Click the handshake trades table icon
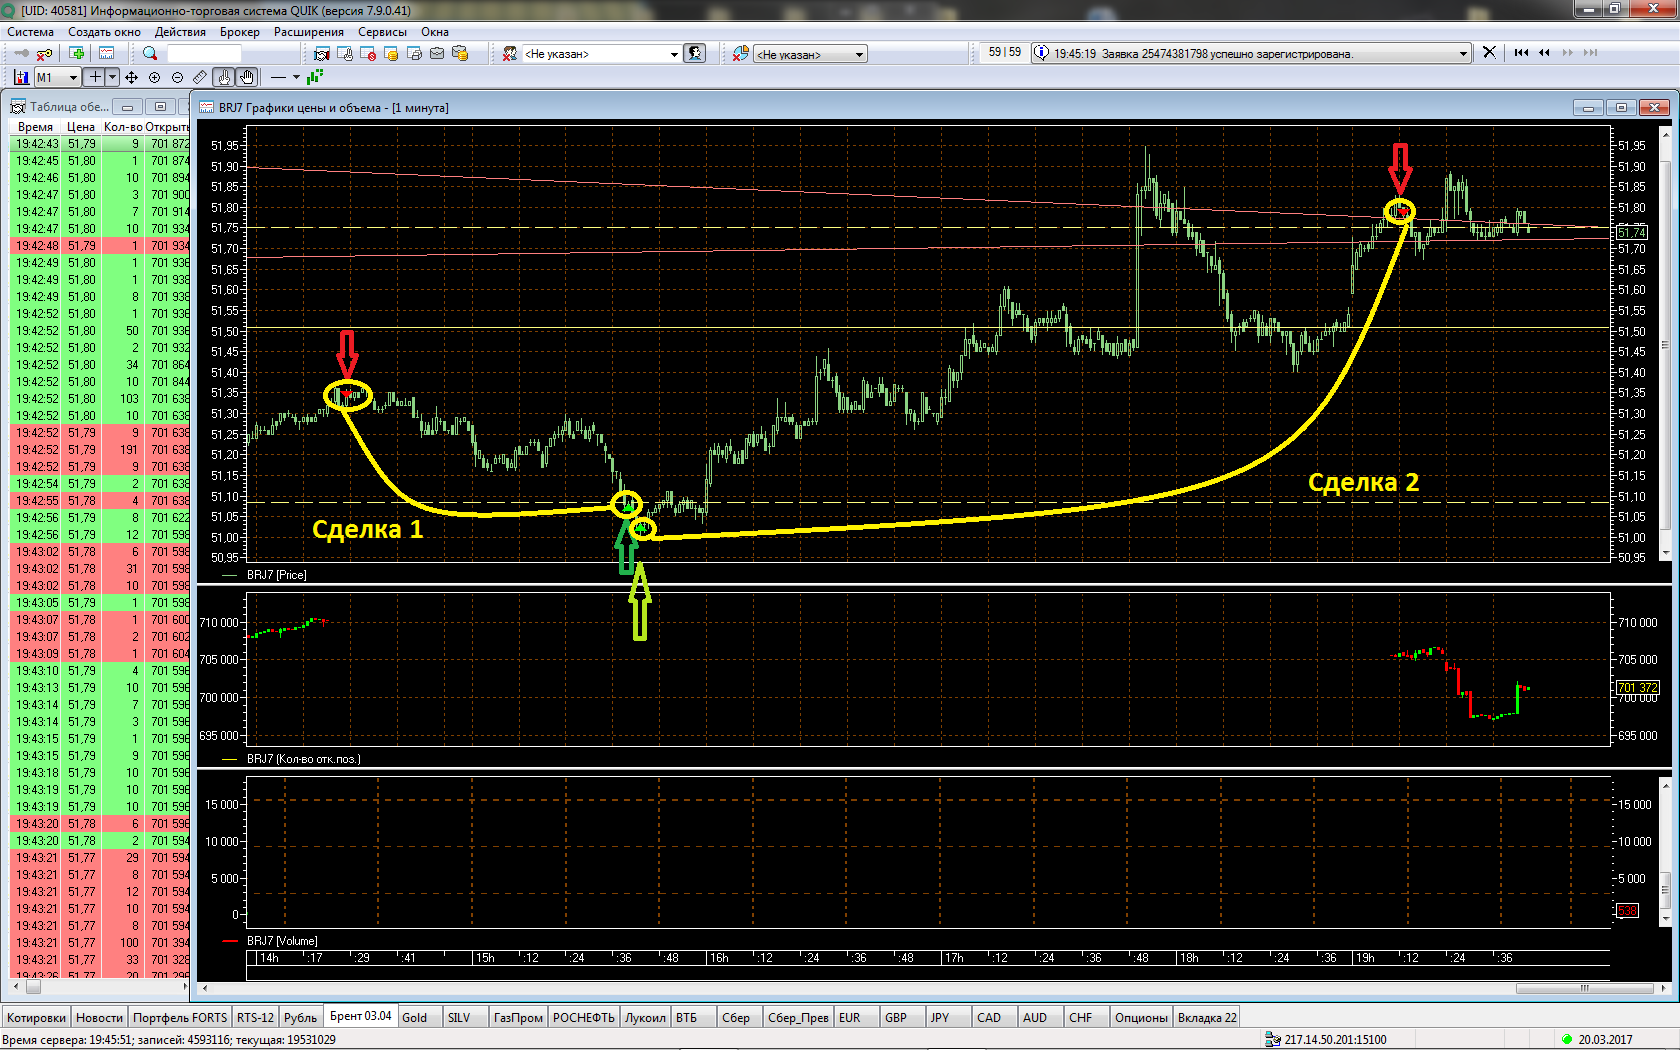The width and height of the screenshot is (1680, 1050). coord(321,53)
